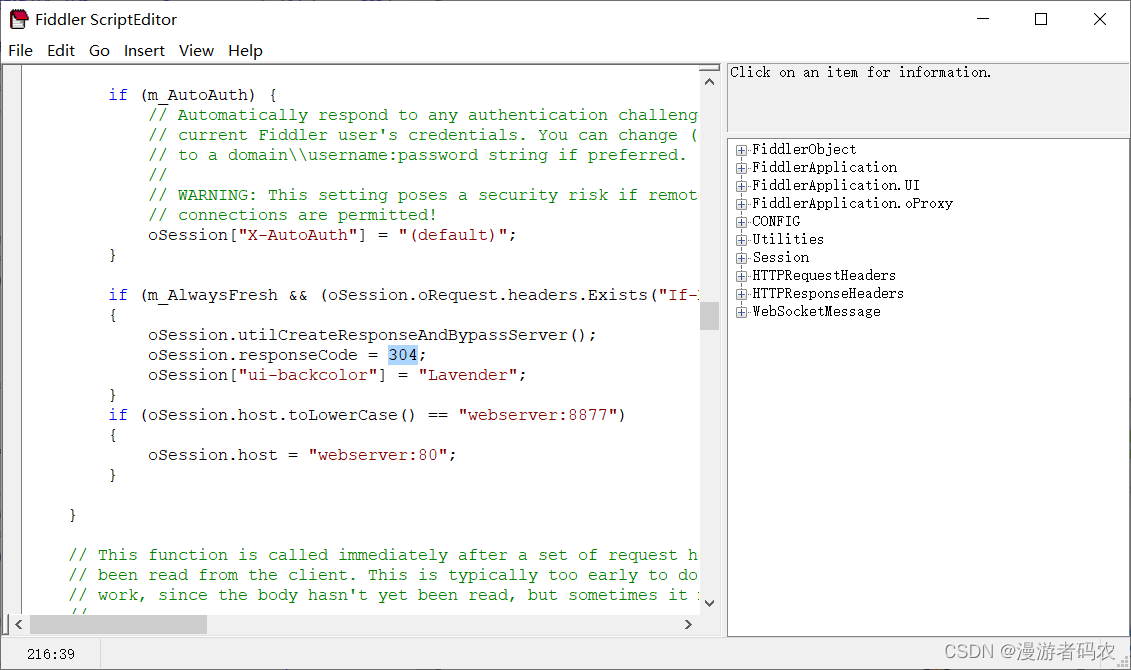Expand the FiddlerApplication.UI node
The image size is (1131, 670).
point(741,186)
